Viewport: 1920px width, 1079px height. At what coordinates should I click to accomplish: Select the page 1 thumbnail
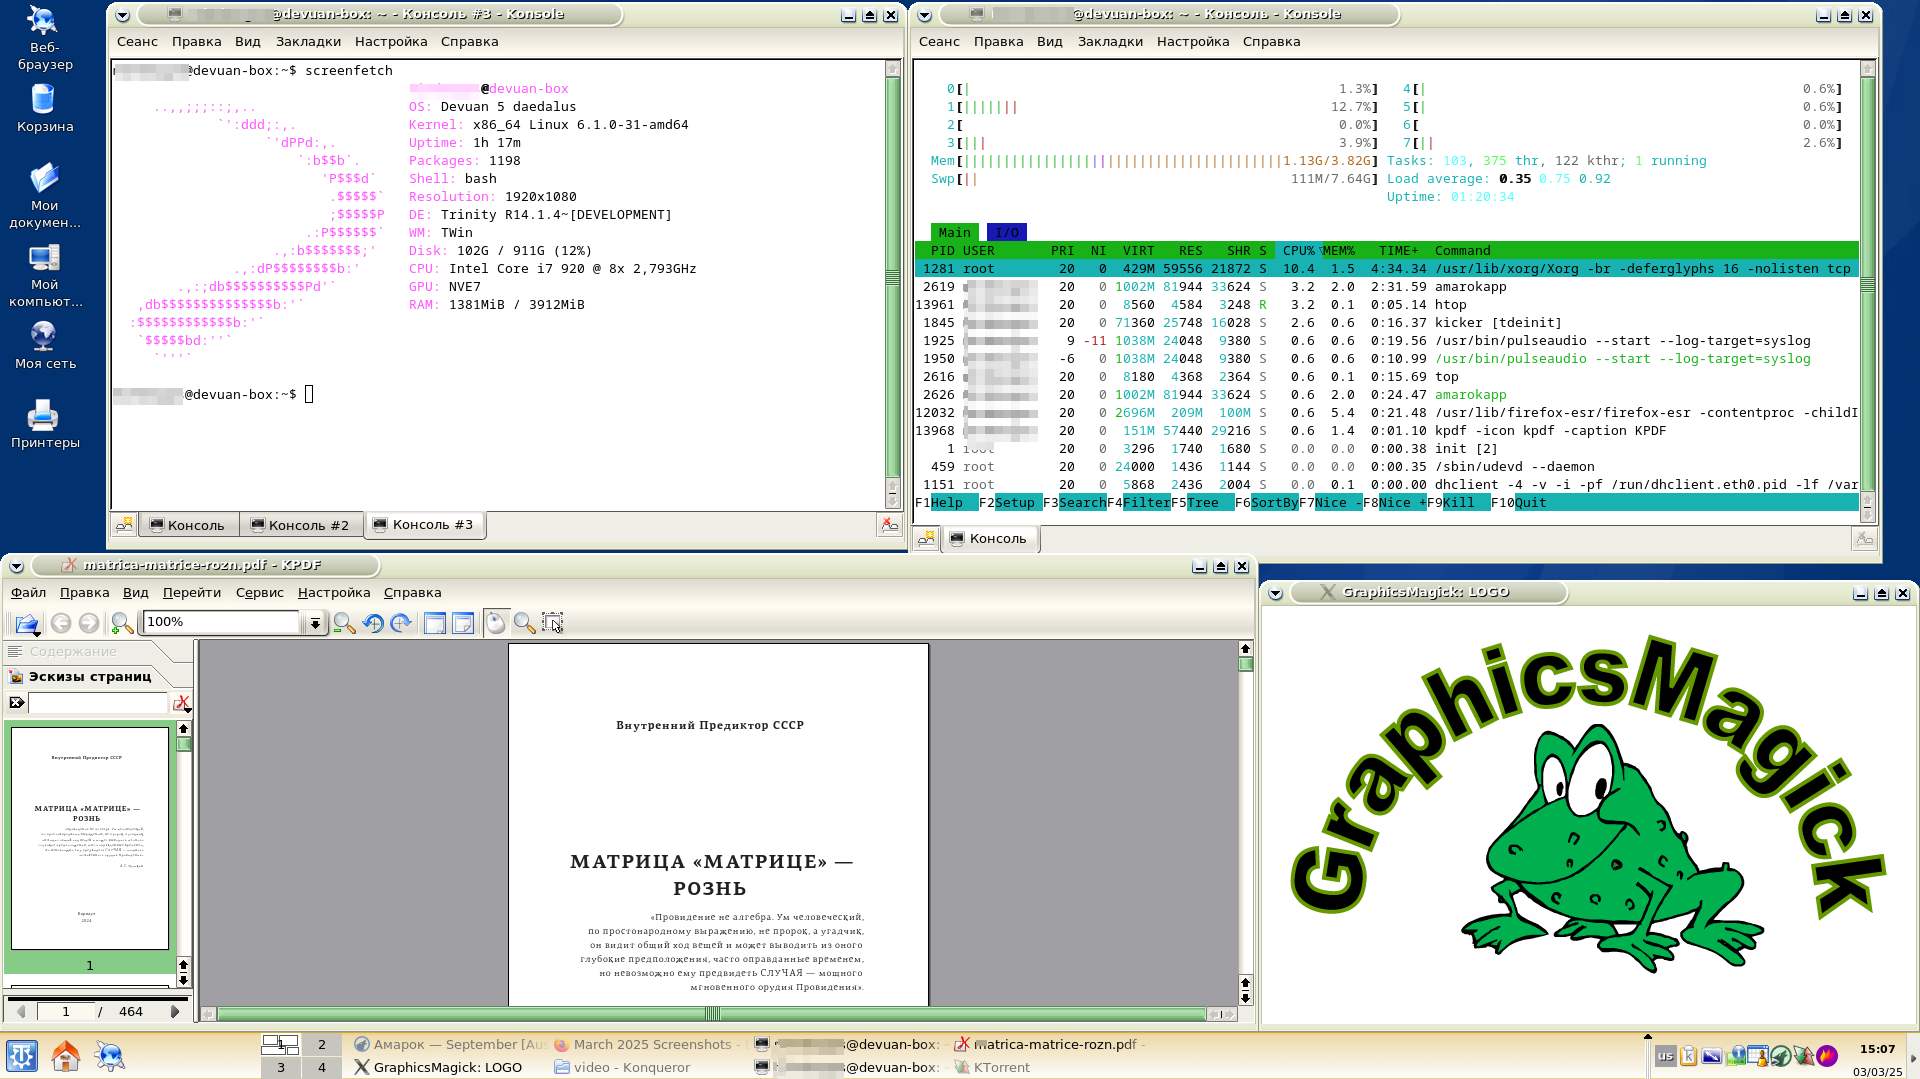[x=90, y=838]
